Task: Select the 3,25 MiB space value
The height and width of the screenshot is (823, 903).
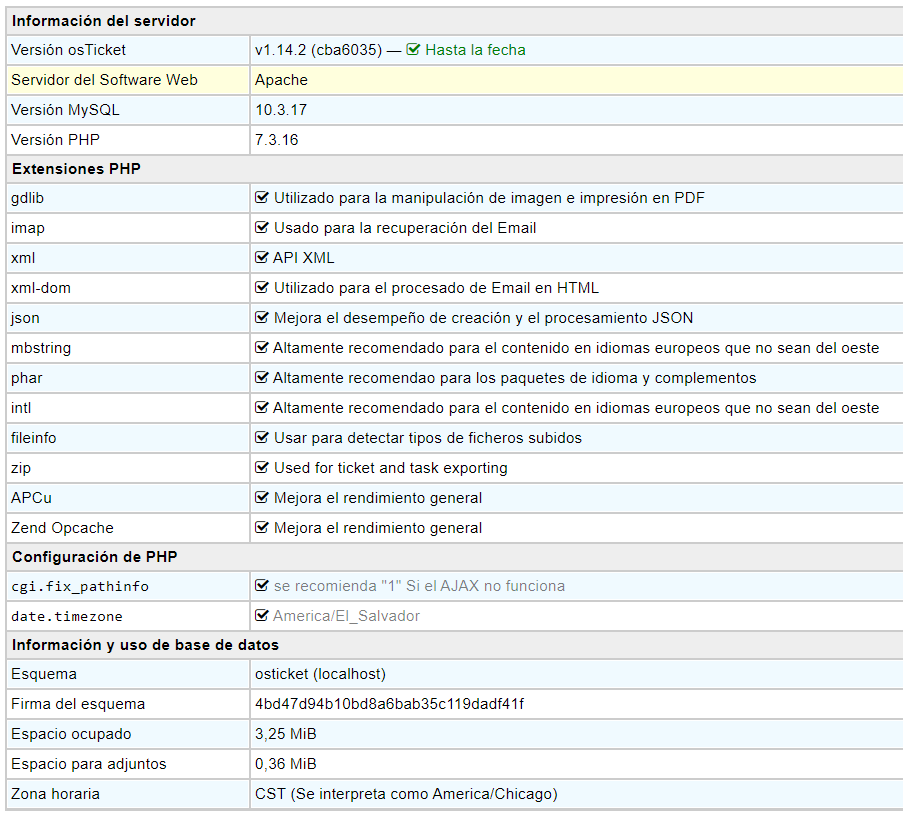Action: pos(286,734)
